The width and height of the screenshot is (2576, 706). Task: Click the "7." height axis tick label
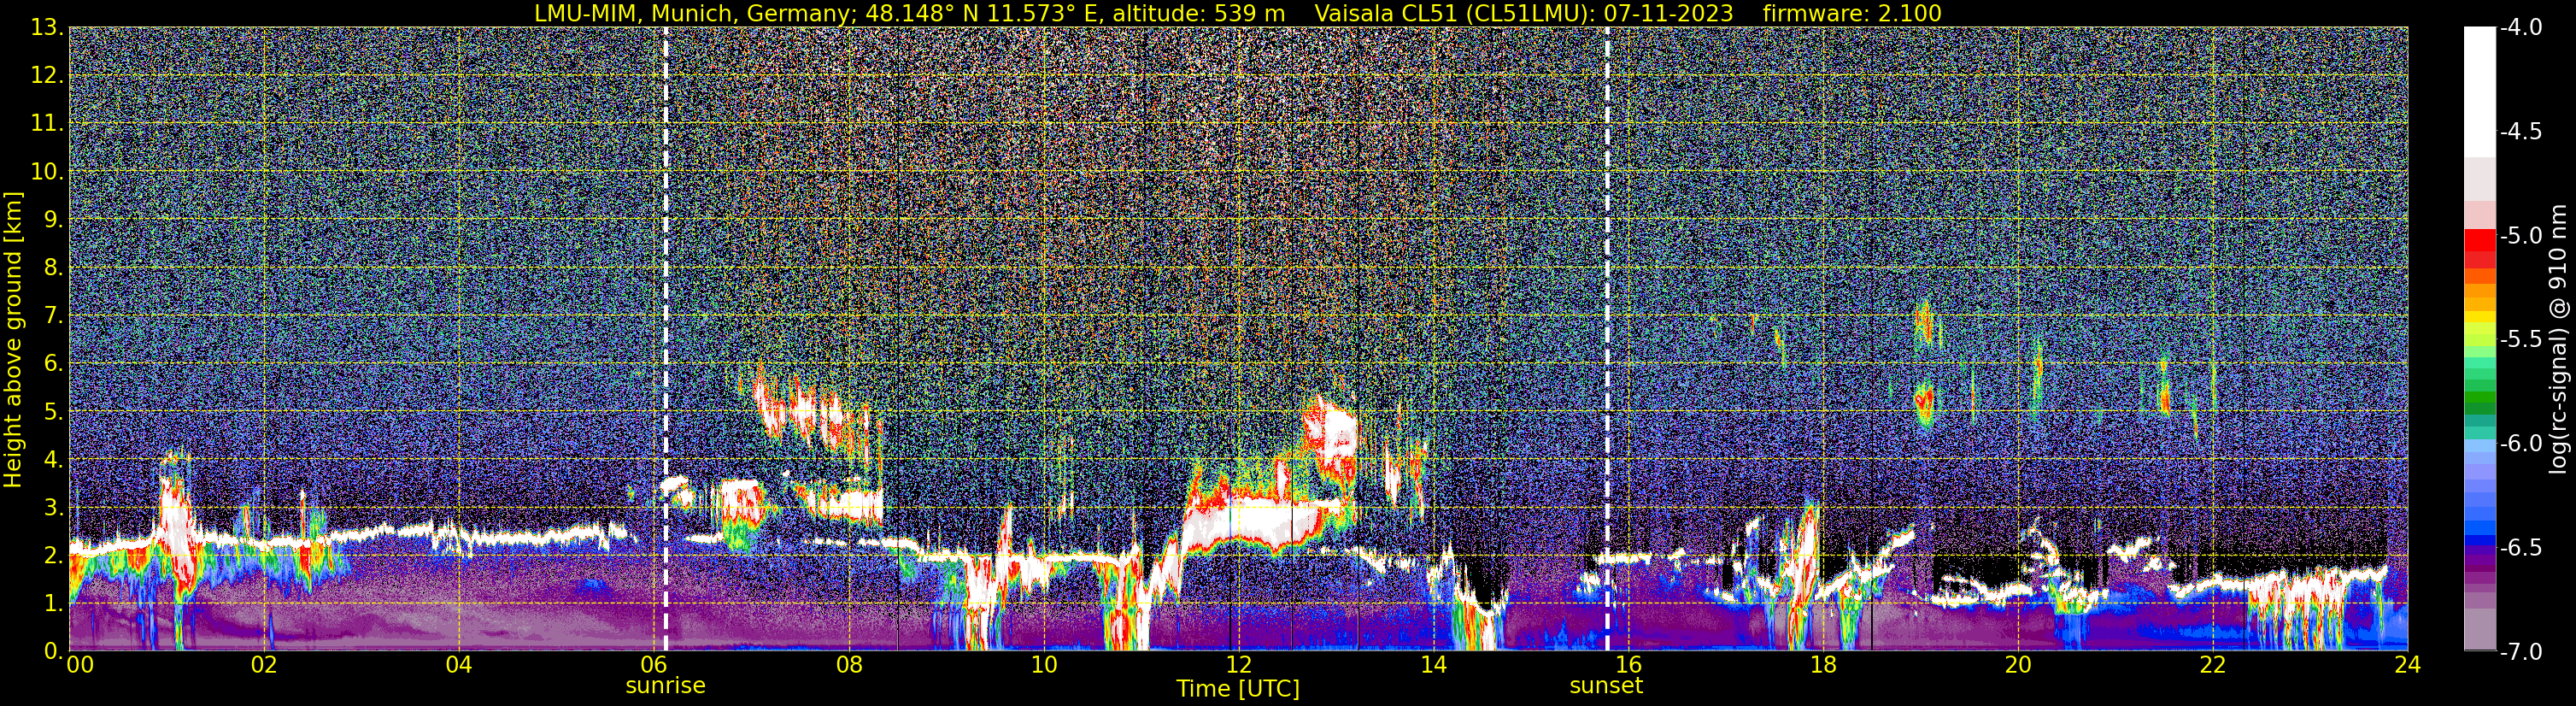tap(54, 316)
